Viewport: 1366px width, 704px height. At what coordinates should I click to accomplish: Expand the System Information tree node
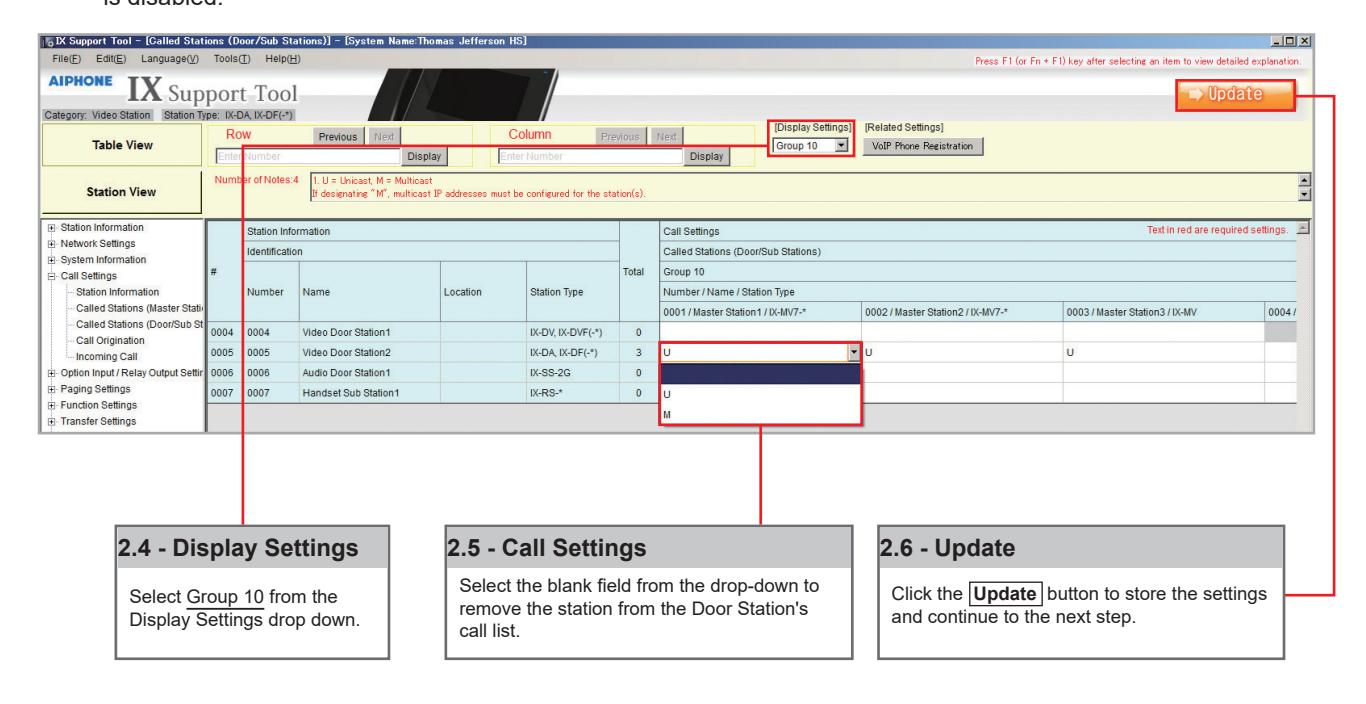click(x=51, y=258)
